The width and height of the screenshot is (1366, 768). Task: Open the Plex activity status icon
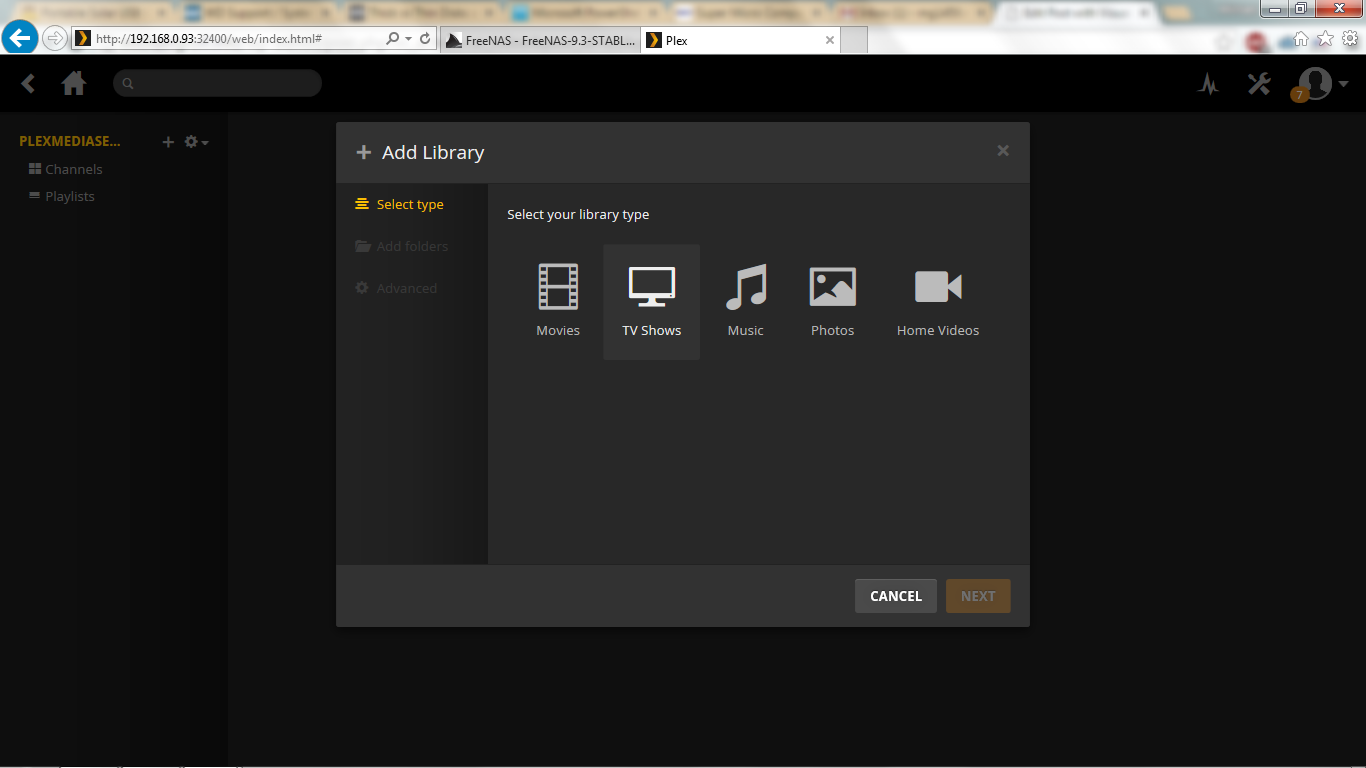1208,84
